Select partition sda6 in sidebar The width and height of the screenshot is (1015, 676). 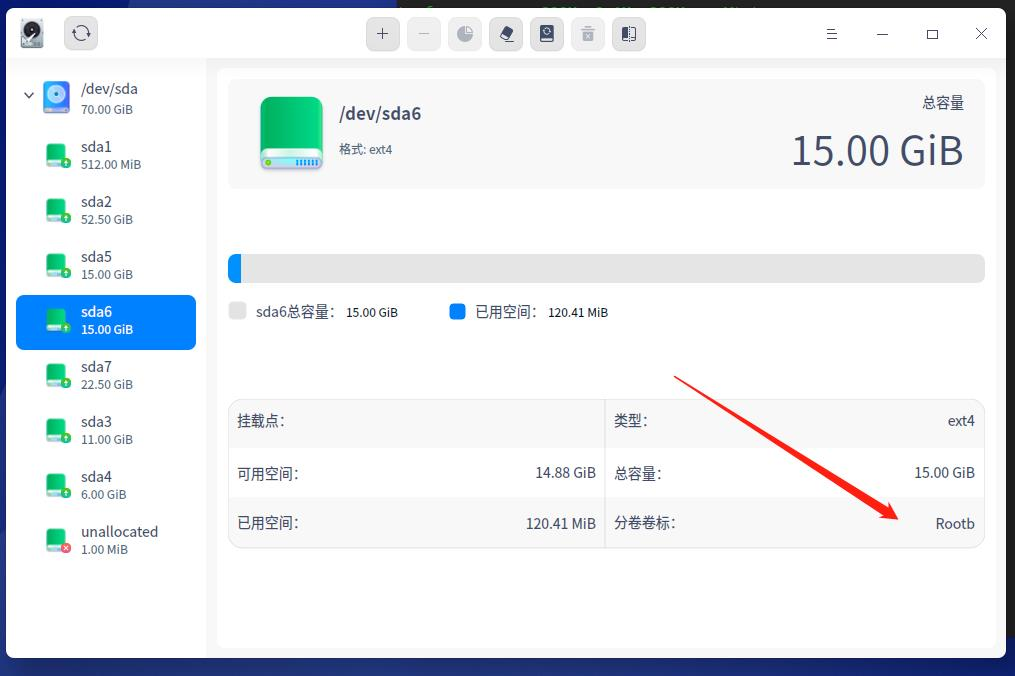point(106,322)
